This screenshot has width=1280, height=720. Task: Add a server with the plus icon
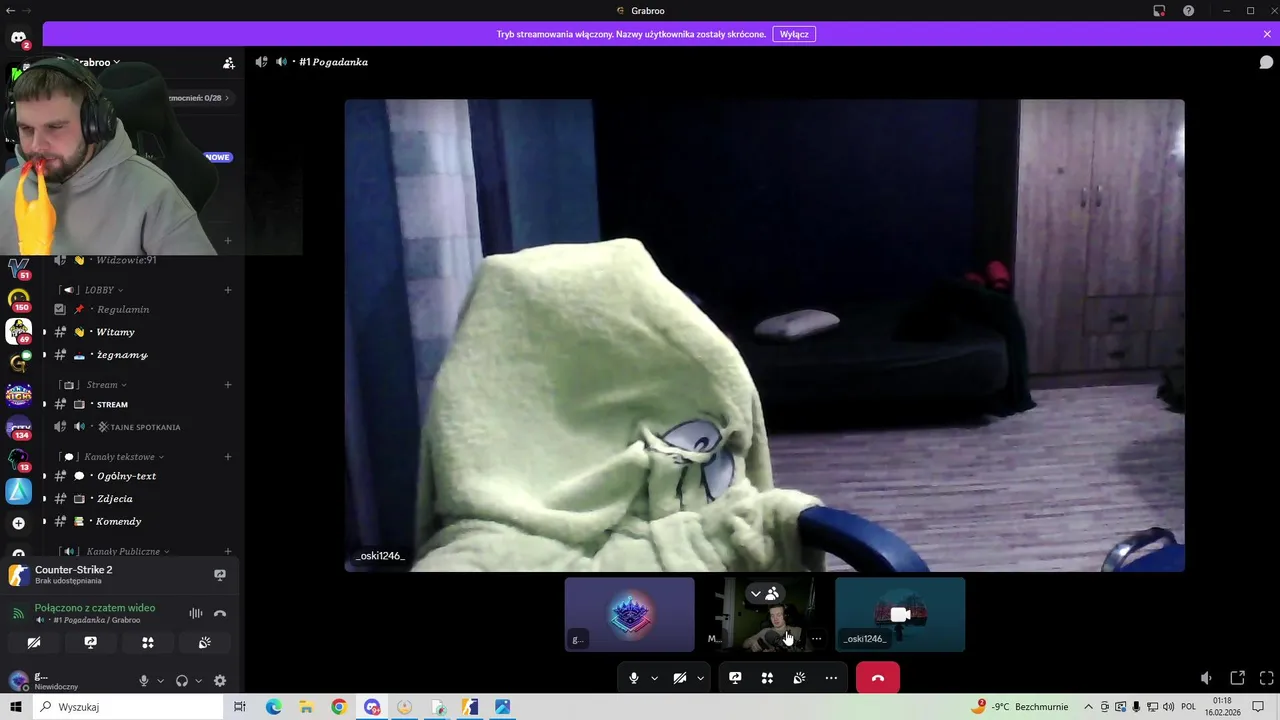click(18, 523)
